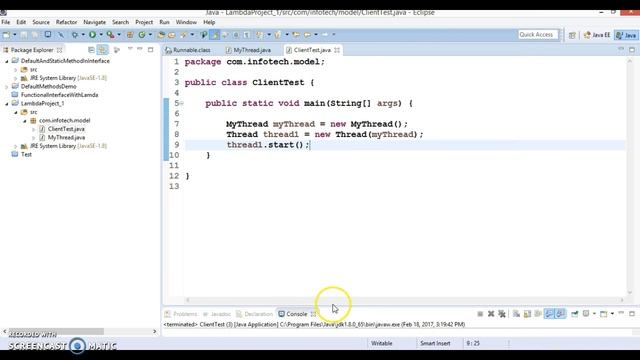640x360 pixels.
Task: Toggle Show Console When Standard Error Changes
Action: (560, 314)
